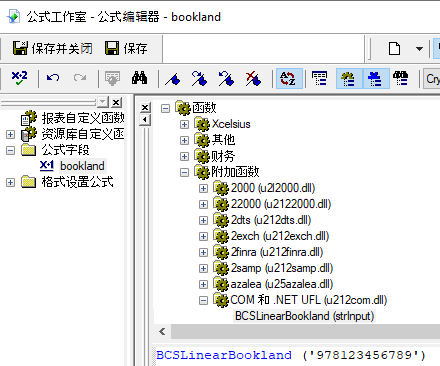Click the 公式字段 folder icon
440x366 pixels.
pos(29,150)
